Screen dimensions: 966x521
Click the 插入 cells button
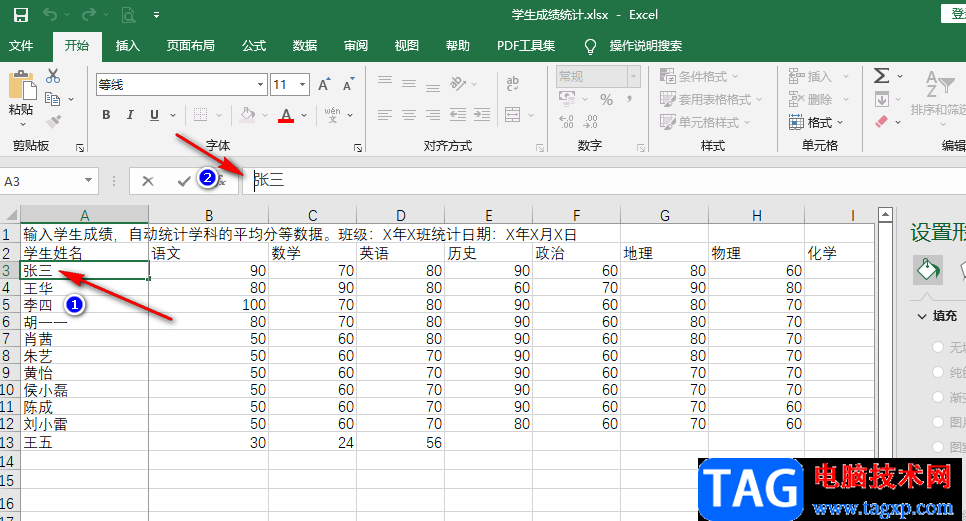coord(811,76)
